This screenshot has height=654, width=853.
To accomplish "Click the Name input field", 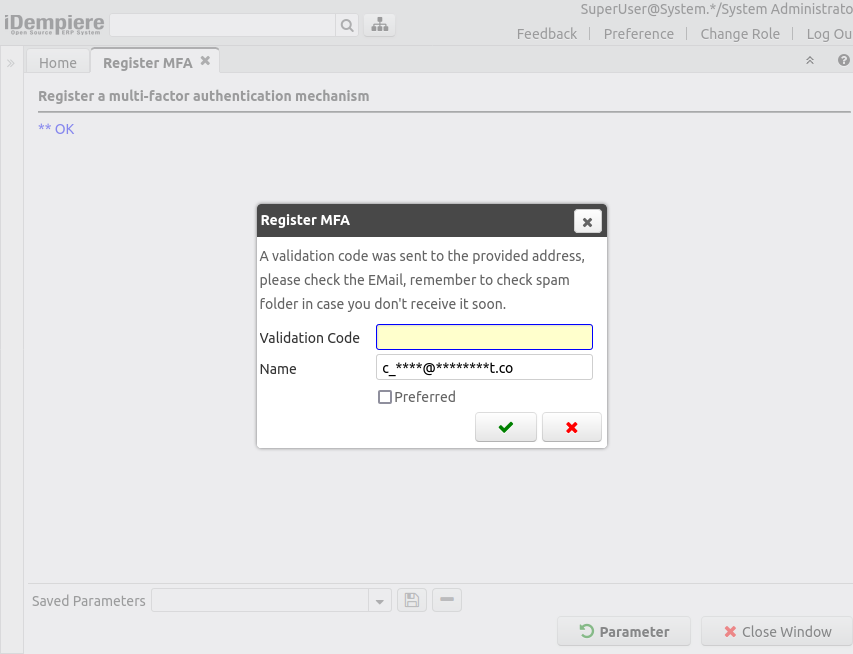I will (484, 368).
